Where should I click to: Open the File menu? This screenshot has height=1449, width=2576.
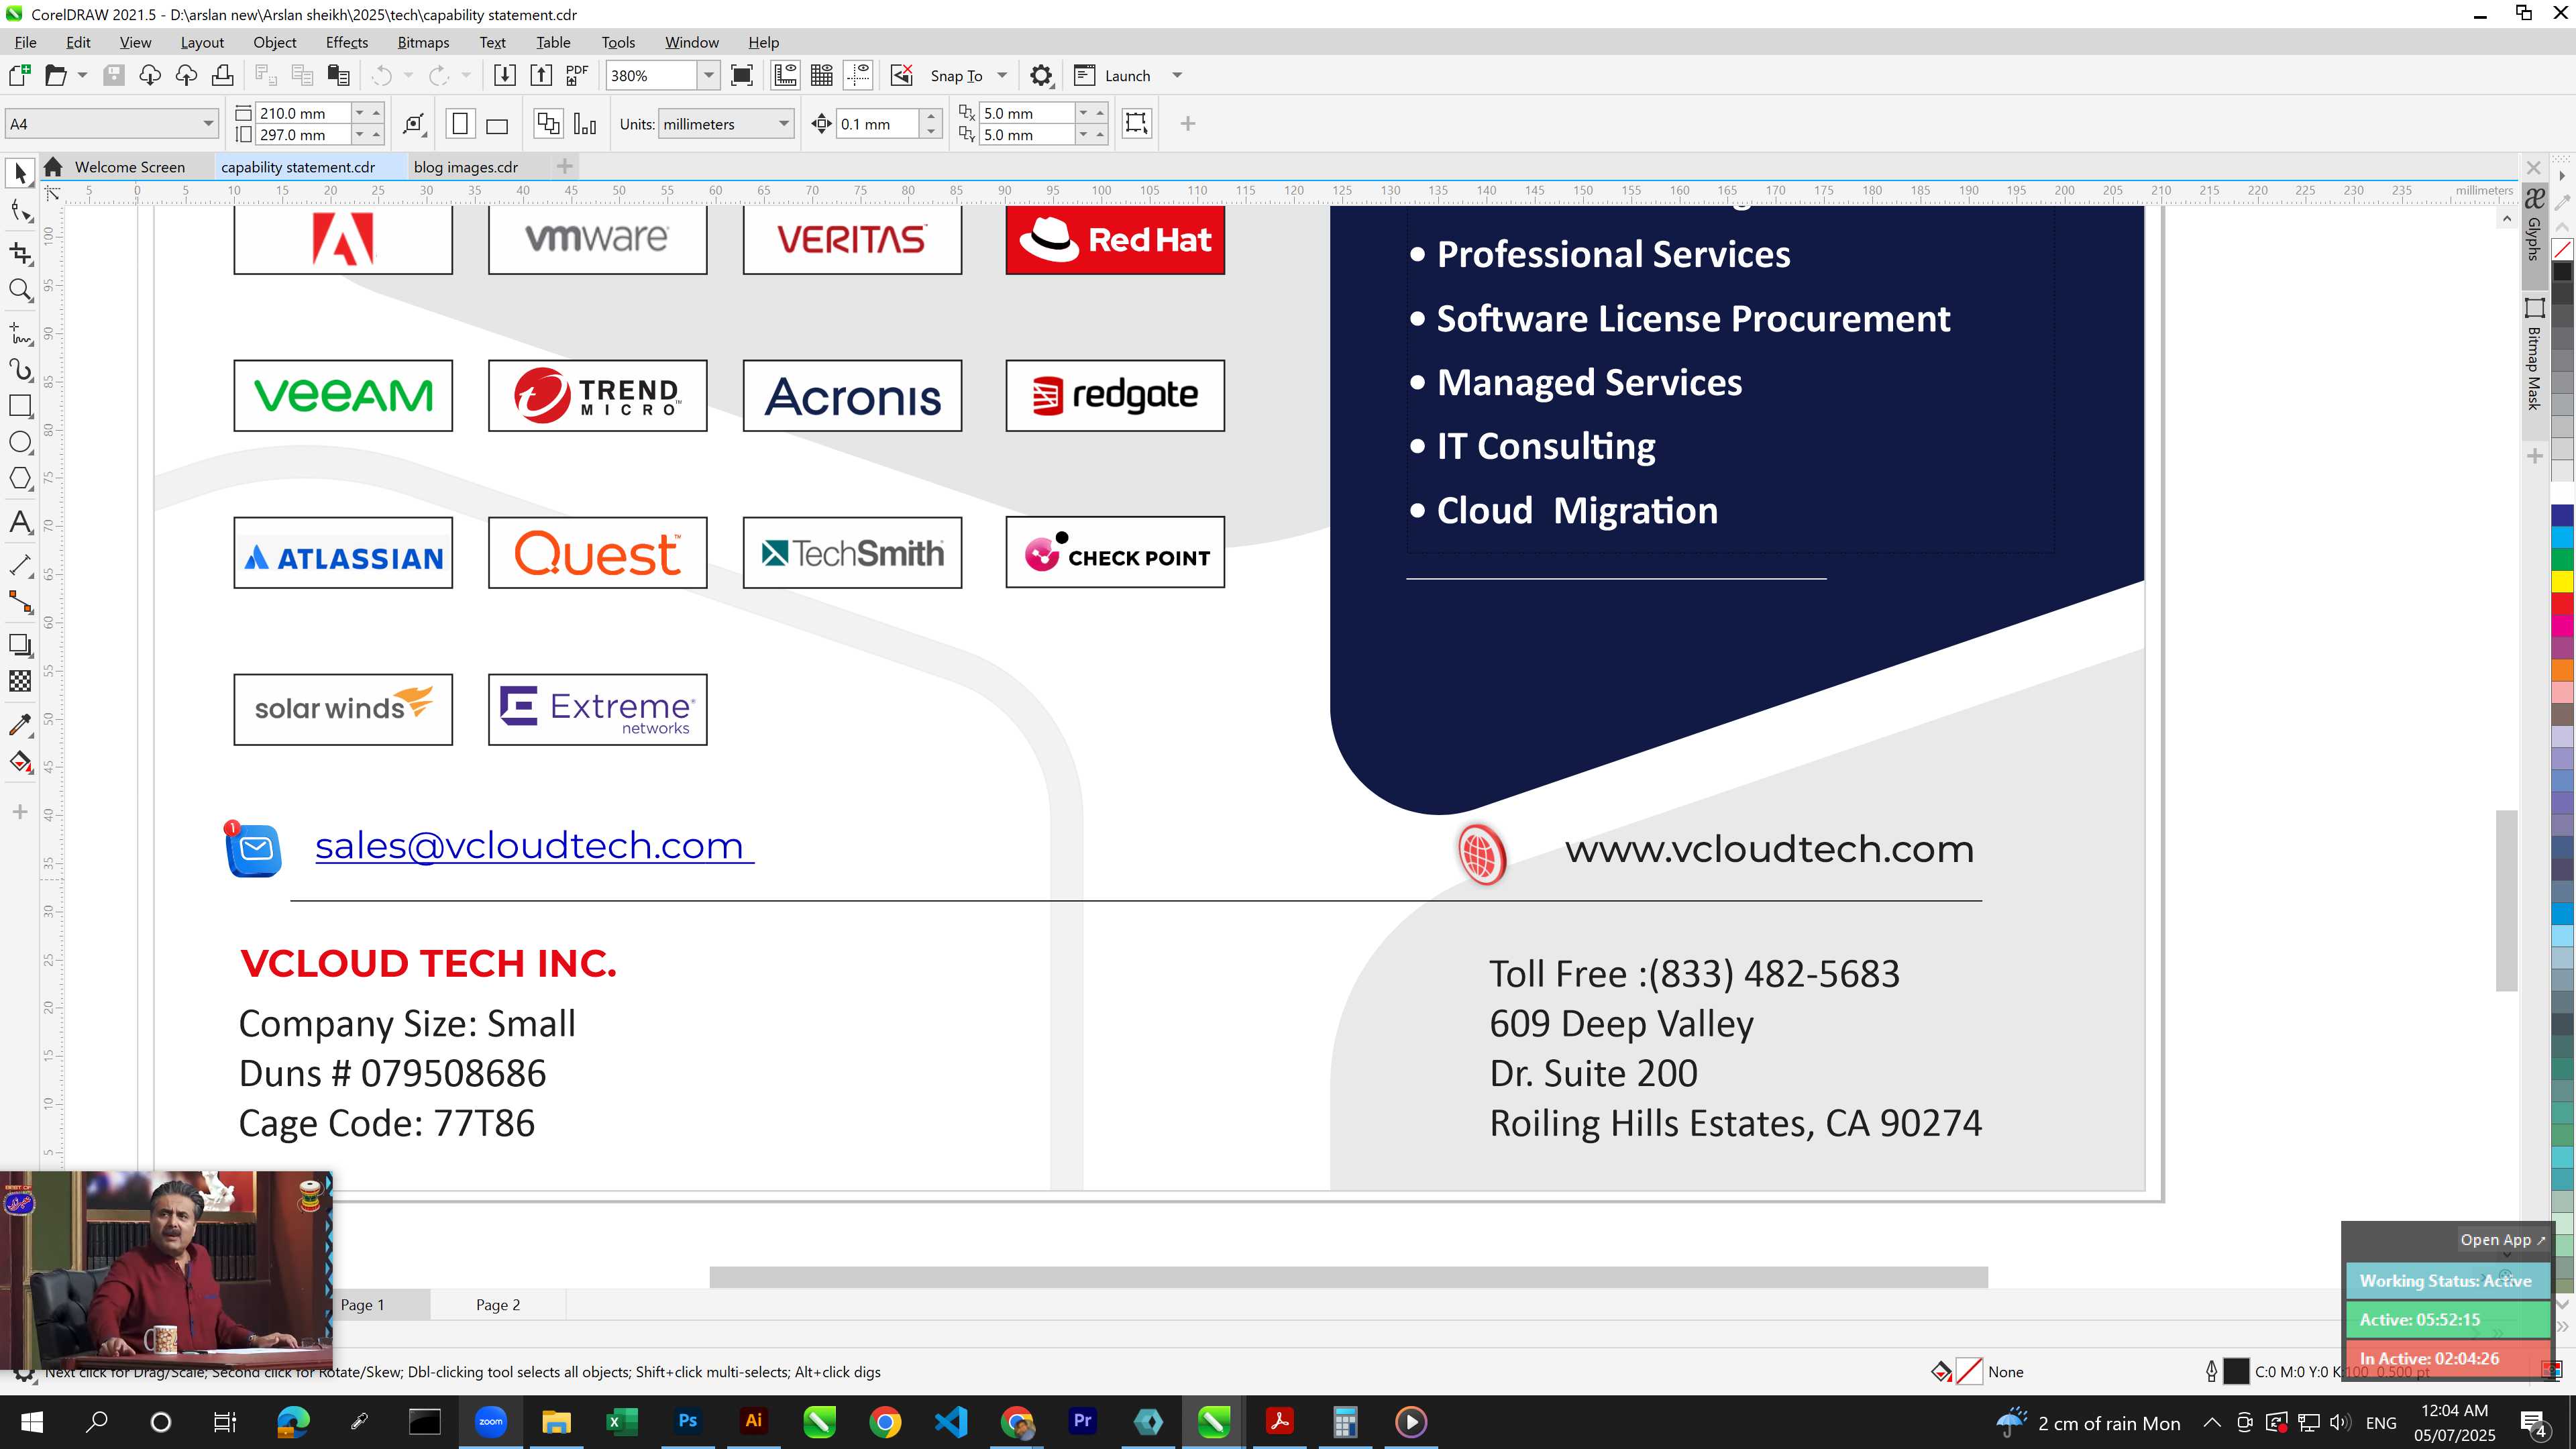(x=25, y=42)
